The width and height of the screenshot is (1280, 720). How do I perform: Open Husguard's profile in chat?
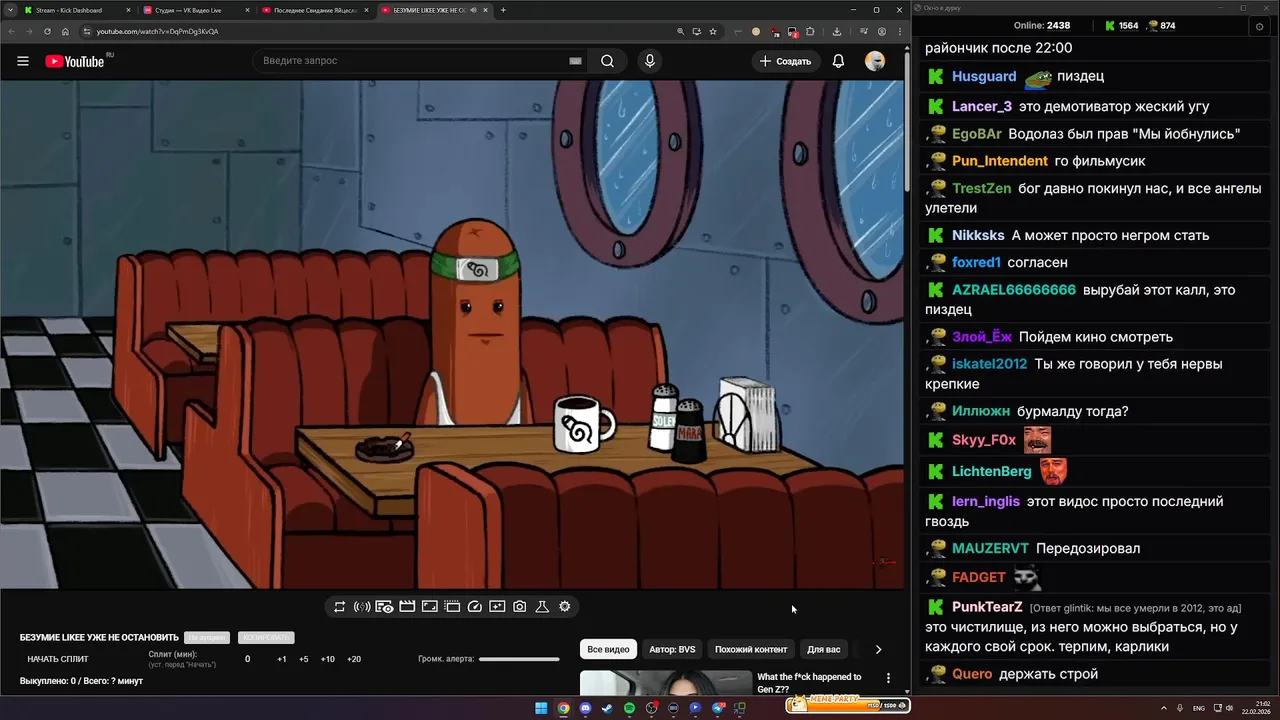click(984, 76)
